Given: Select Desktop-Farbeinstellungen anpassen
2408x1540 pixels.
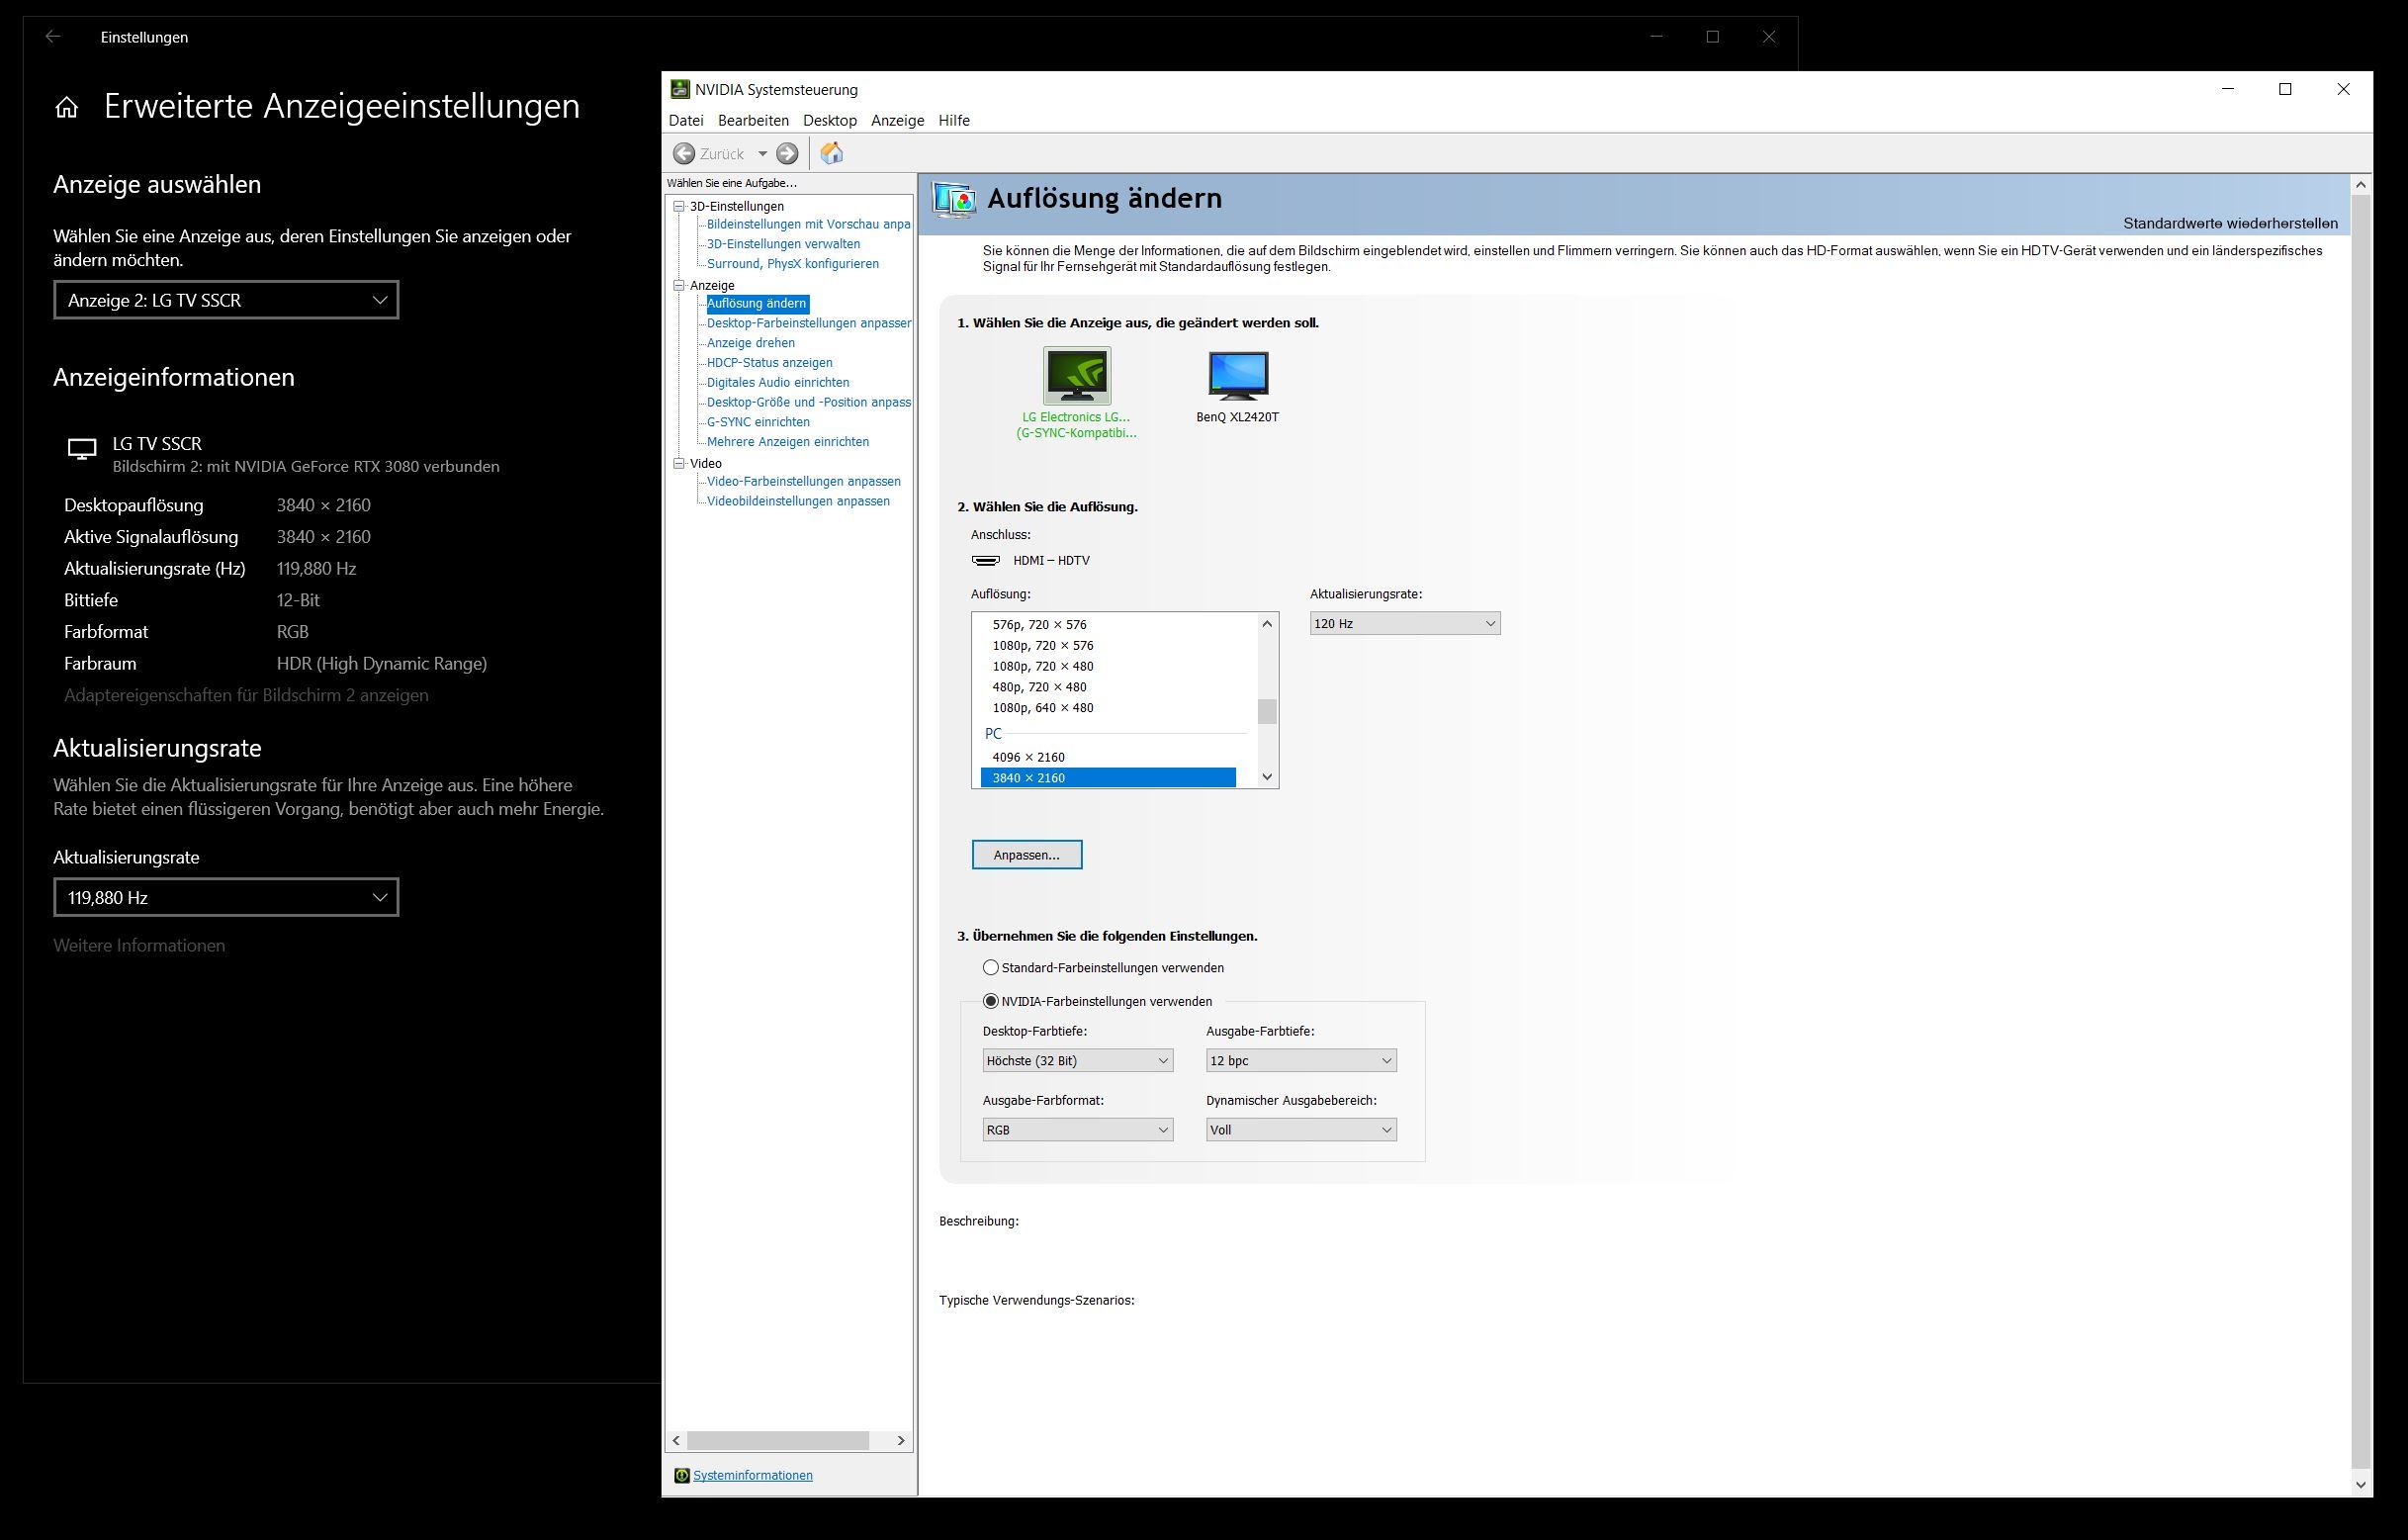Looking at the screenshot, I should tap(808, 323).
